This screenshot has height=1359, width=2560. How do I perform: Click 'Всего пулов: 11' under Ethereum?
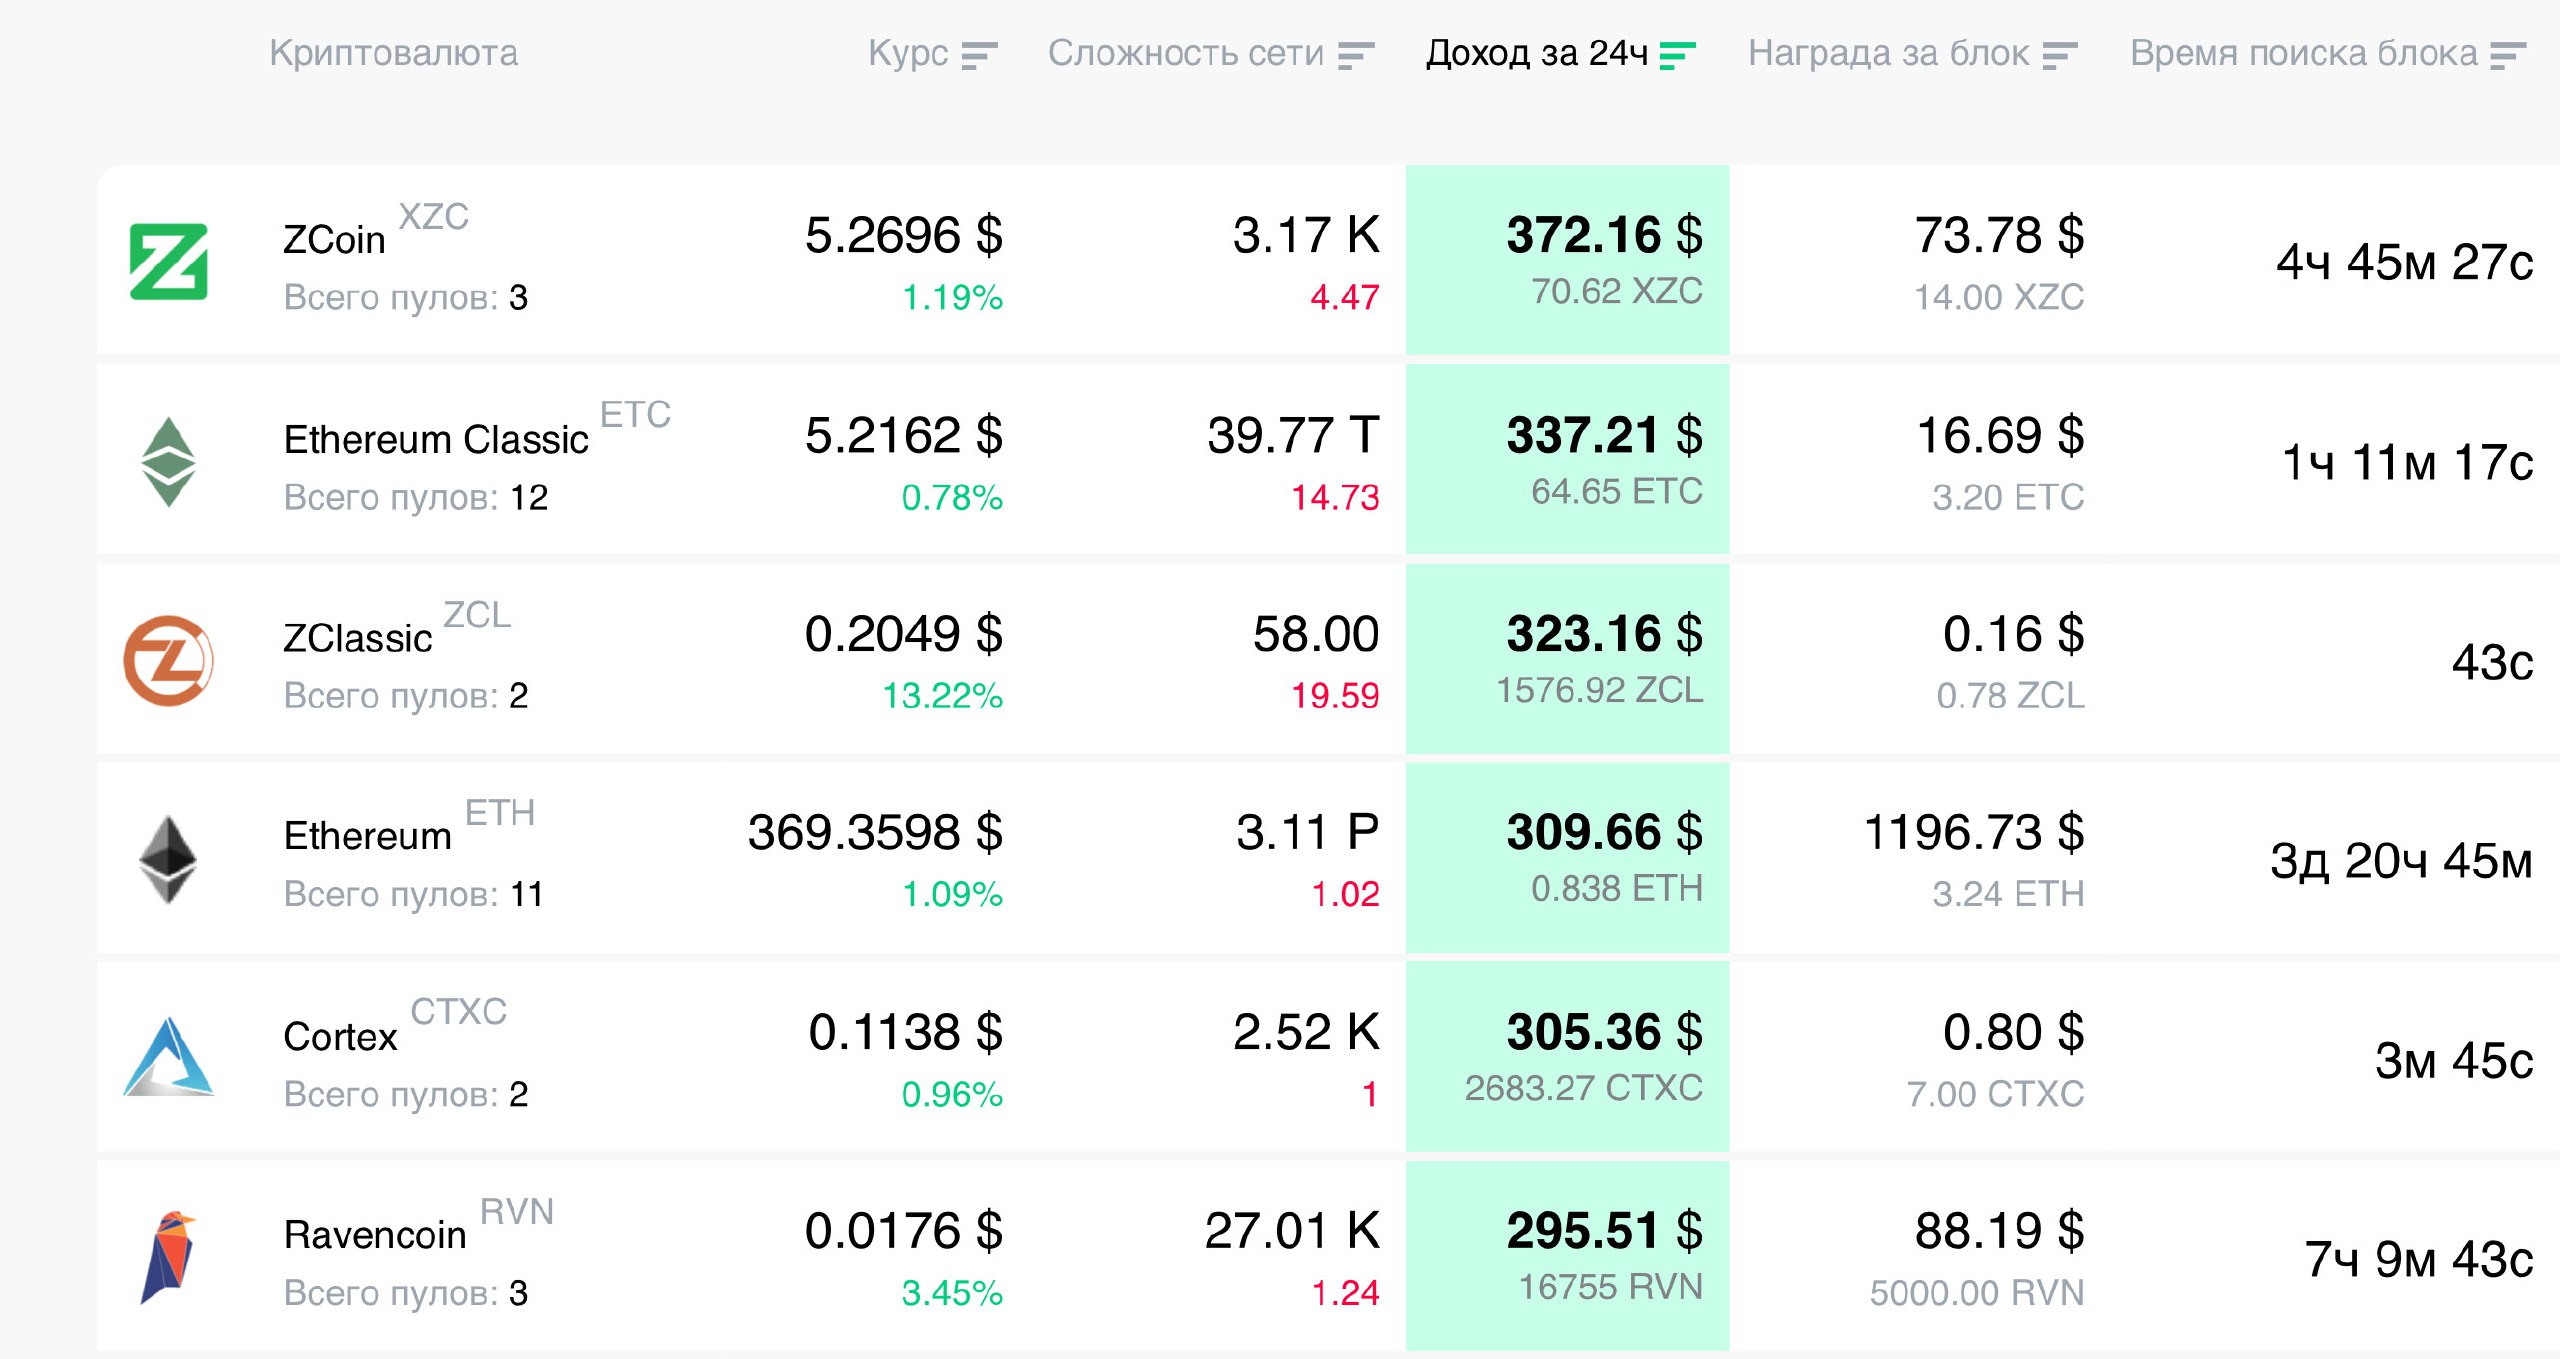tap(413, 894)
